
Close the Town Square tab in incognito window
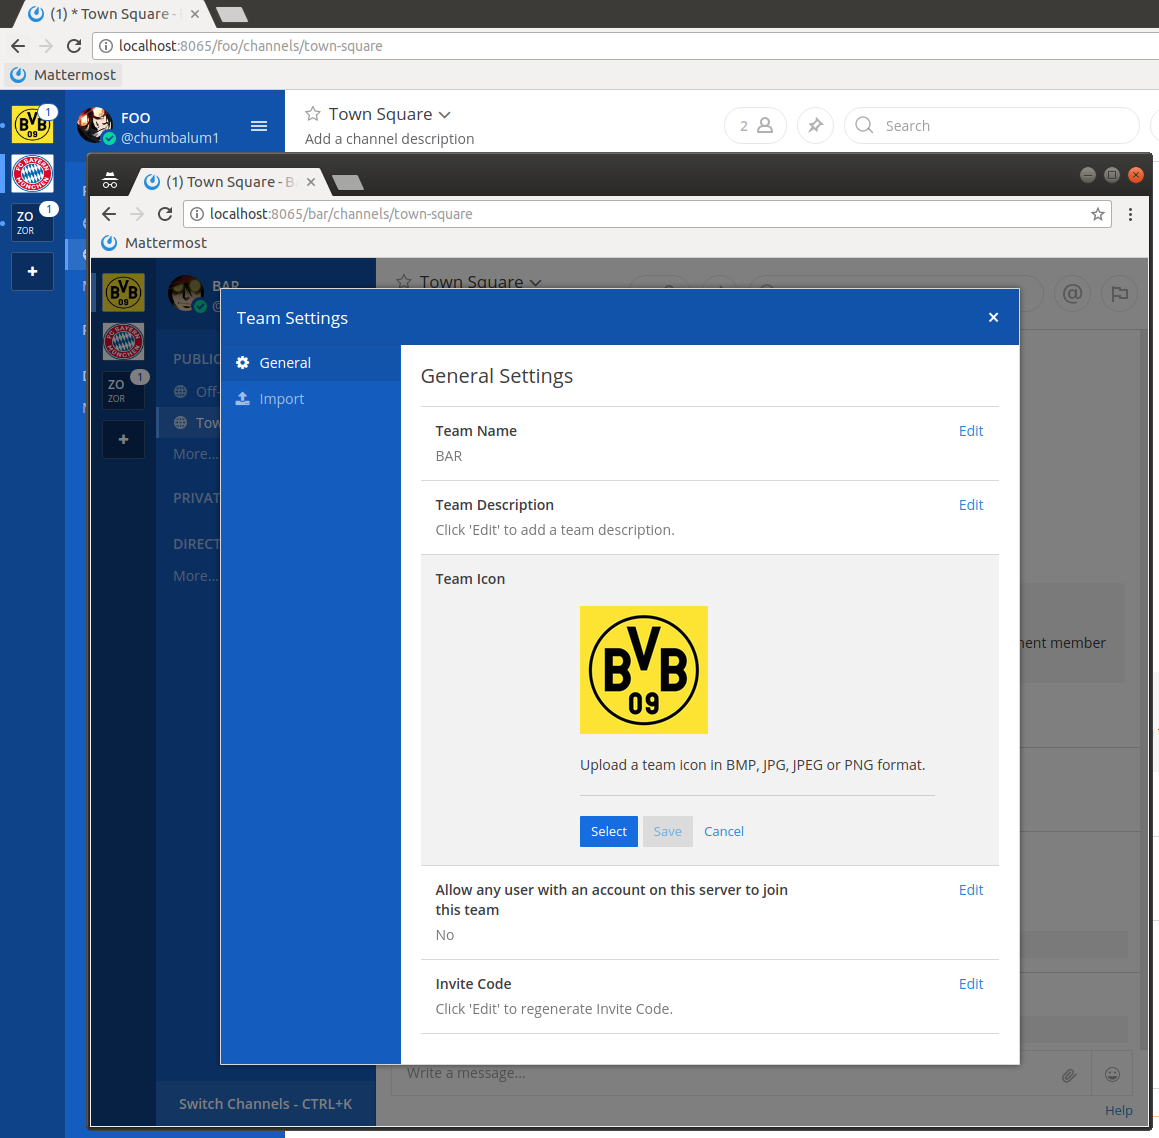click(311, 182)
